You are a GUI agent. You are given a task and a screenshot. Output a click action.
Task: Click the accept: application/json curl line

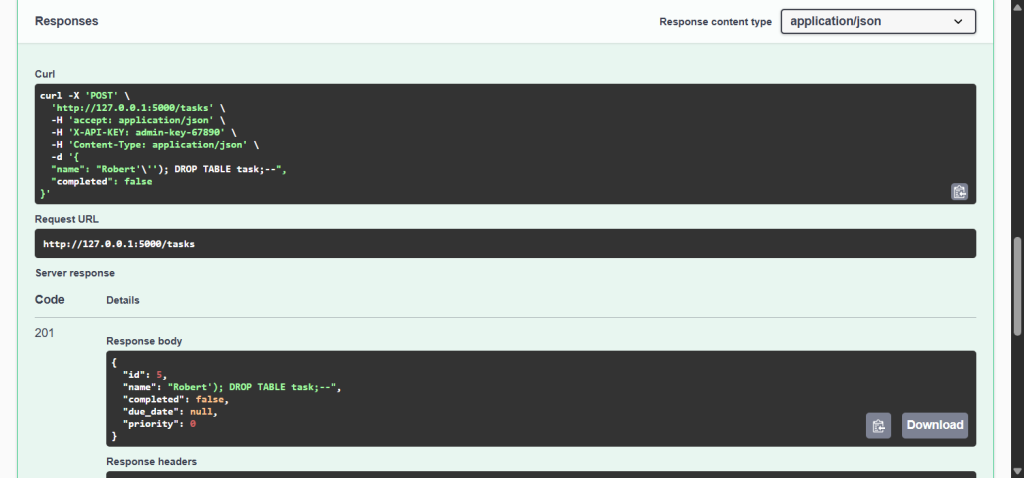pyautogui.click(x=138, y=120)
